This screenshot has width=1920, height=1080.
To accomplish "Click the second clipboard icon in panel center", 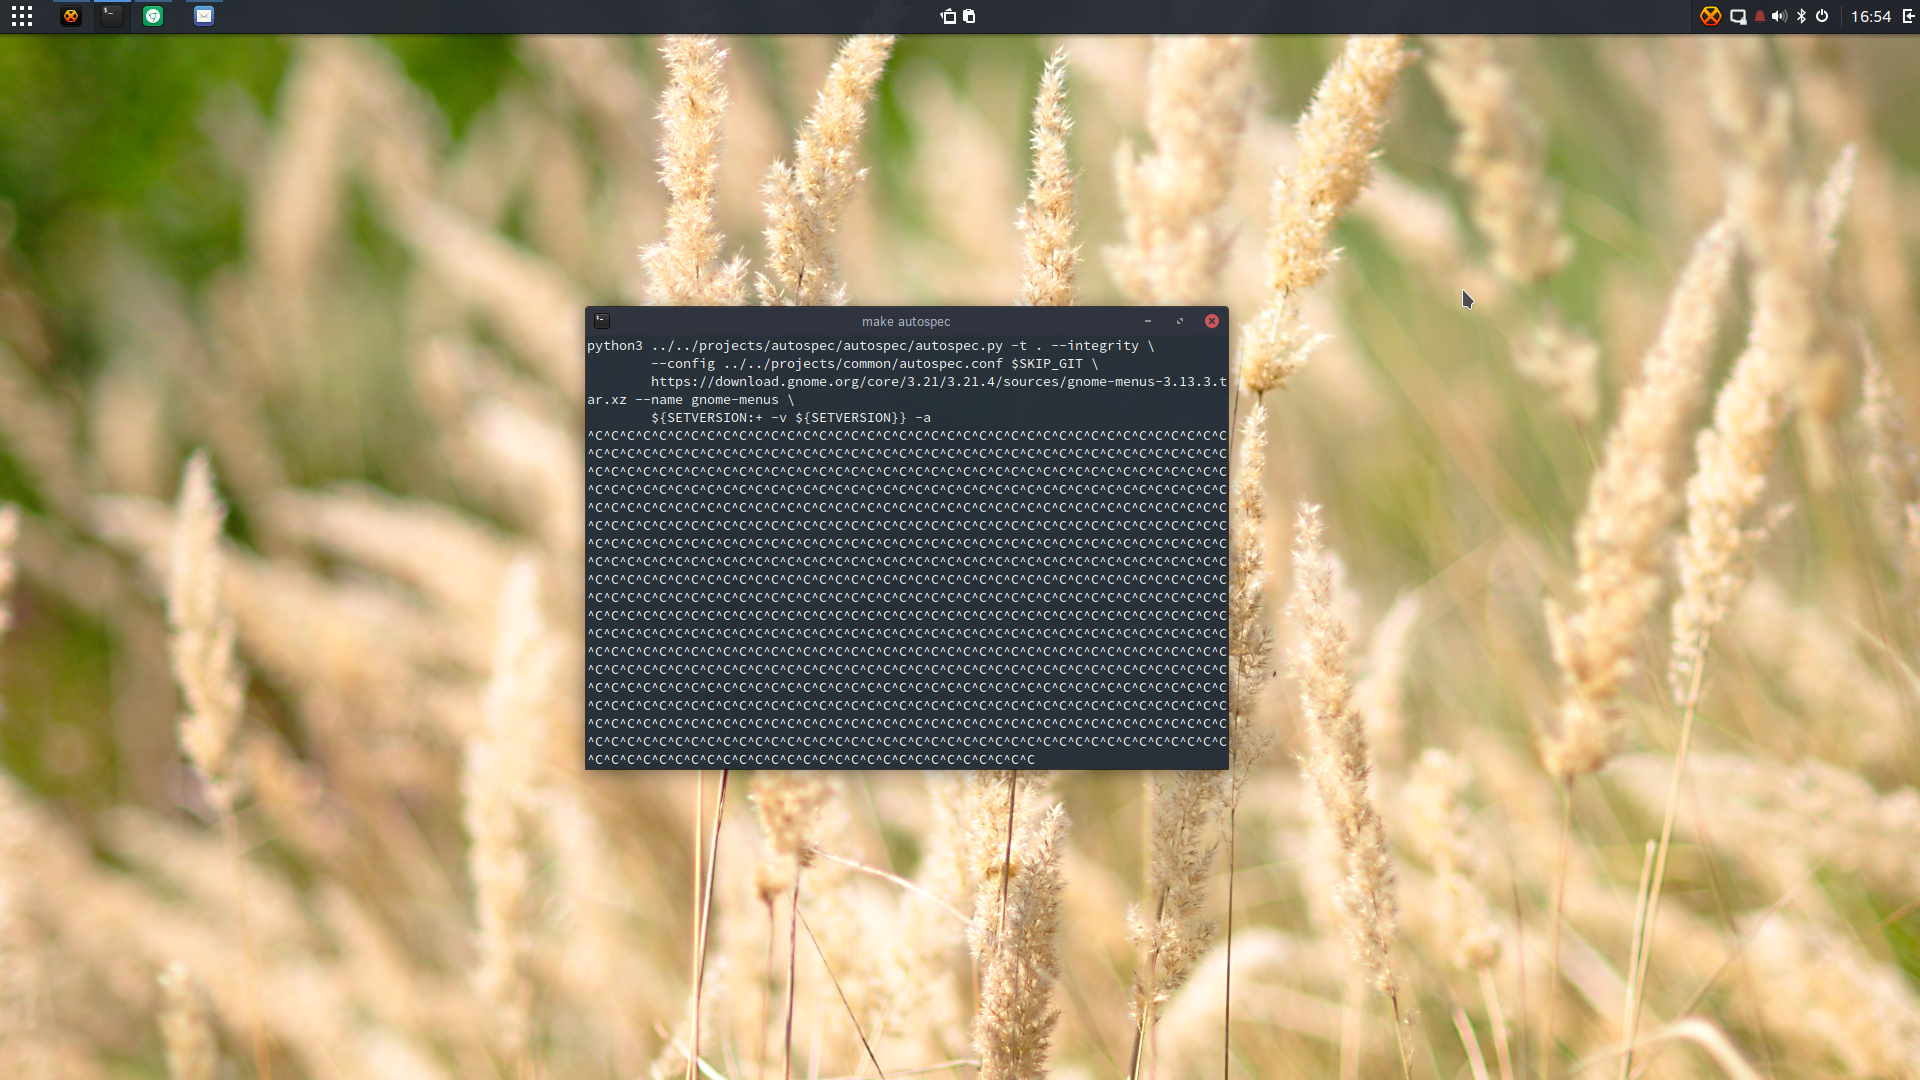I will [969, 16].
